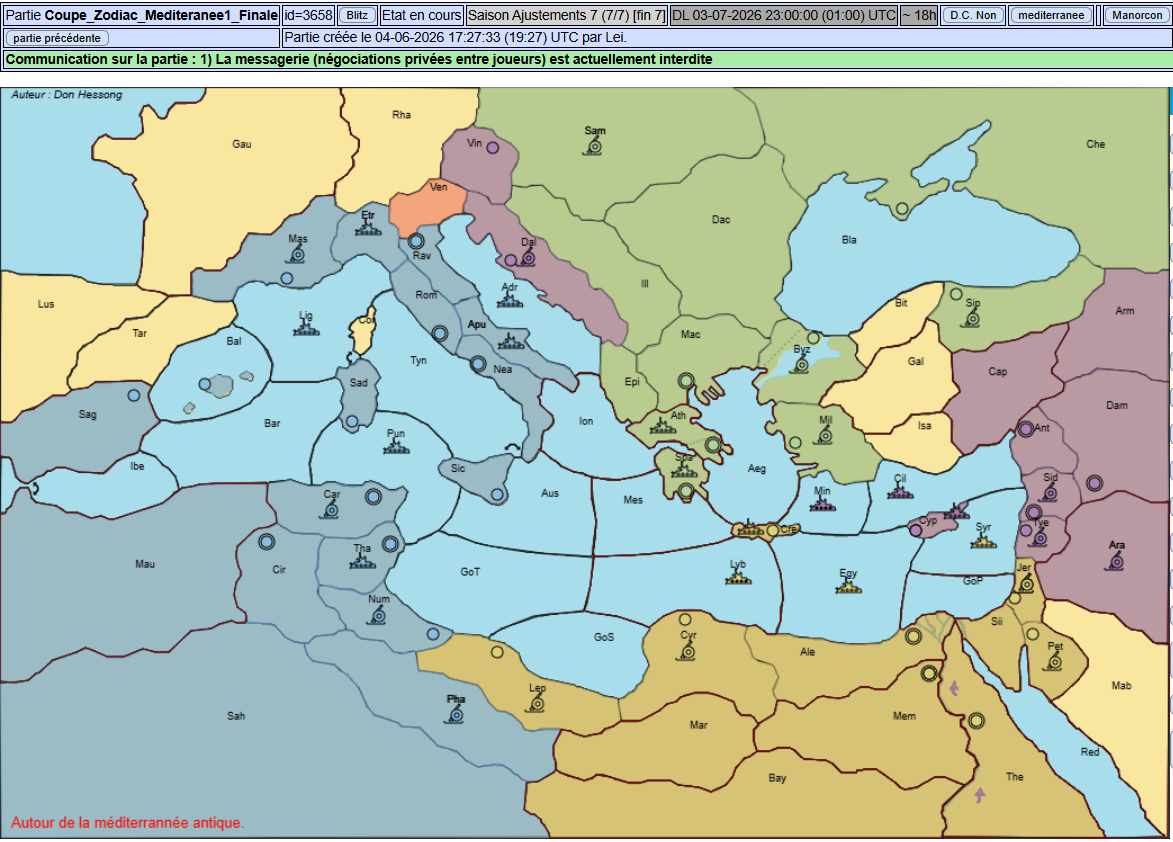Select the fleet icon in Egy sea

(x=848, y=587)
